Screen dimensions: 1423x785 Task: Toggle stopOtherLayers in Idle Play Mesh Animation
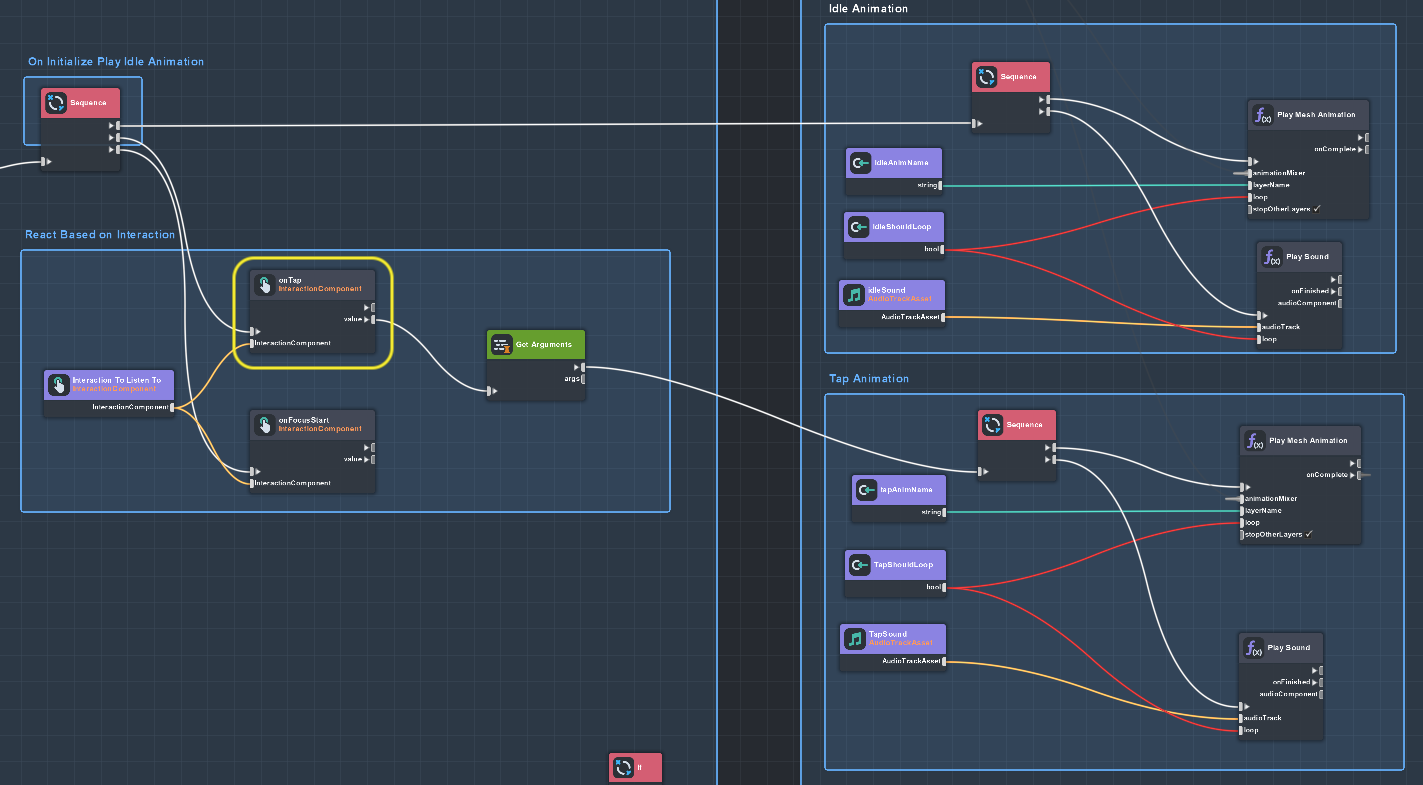coord(1317,209)
